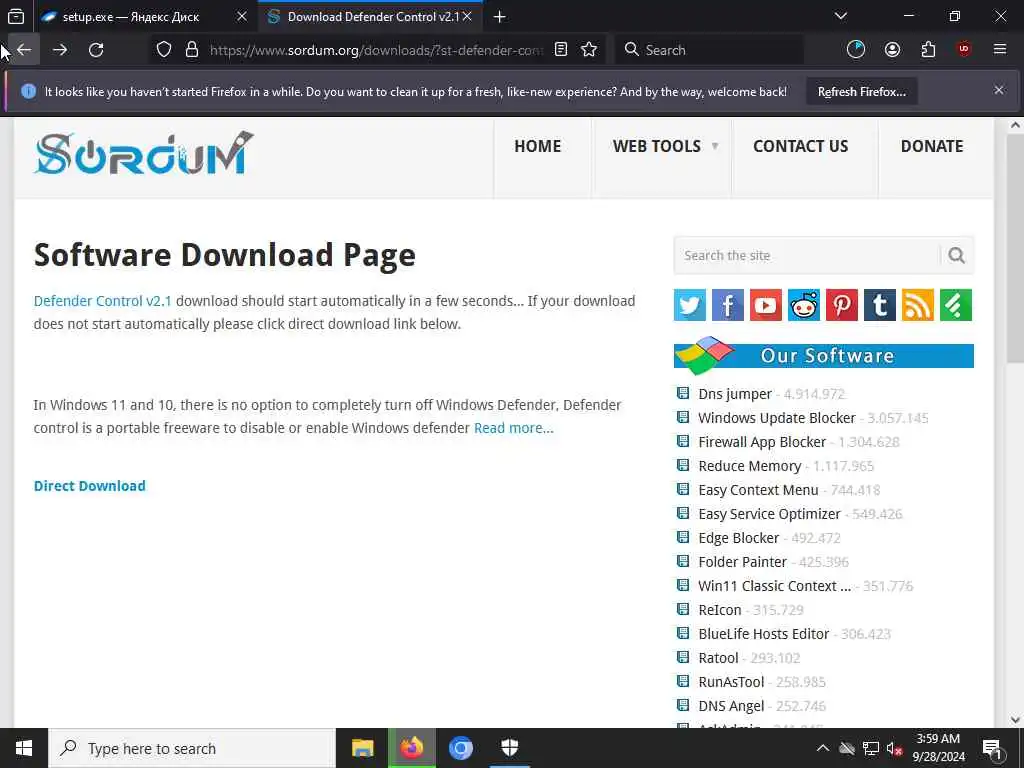Click the Direct Download link
1024x768 pixels.
coord(89,486)
